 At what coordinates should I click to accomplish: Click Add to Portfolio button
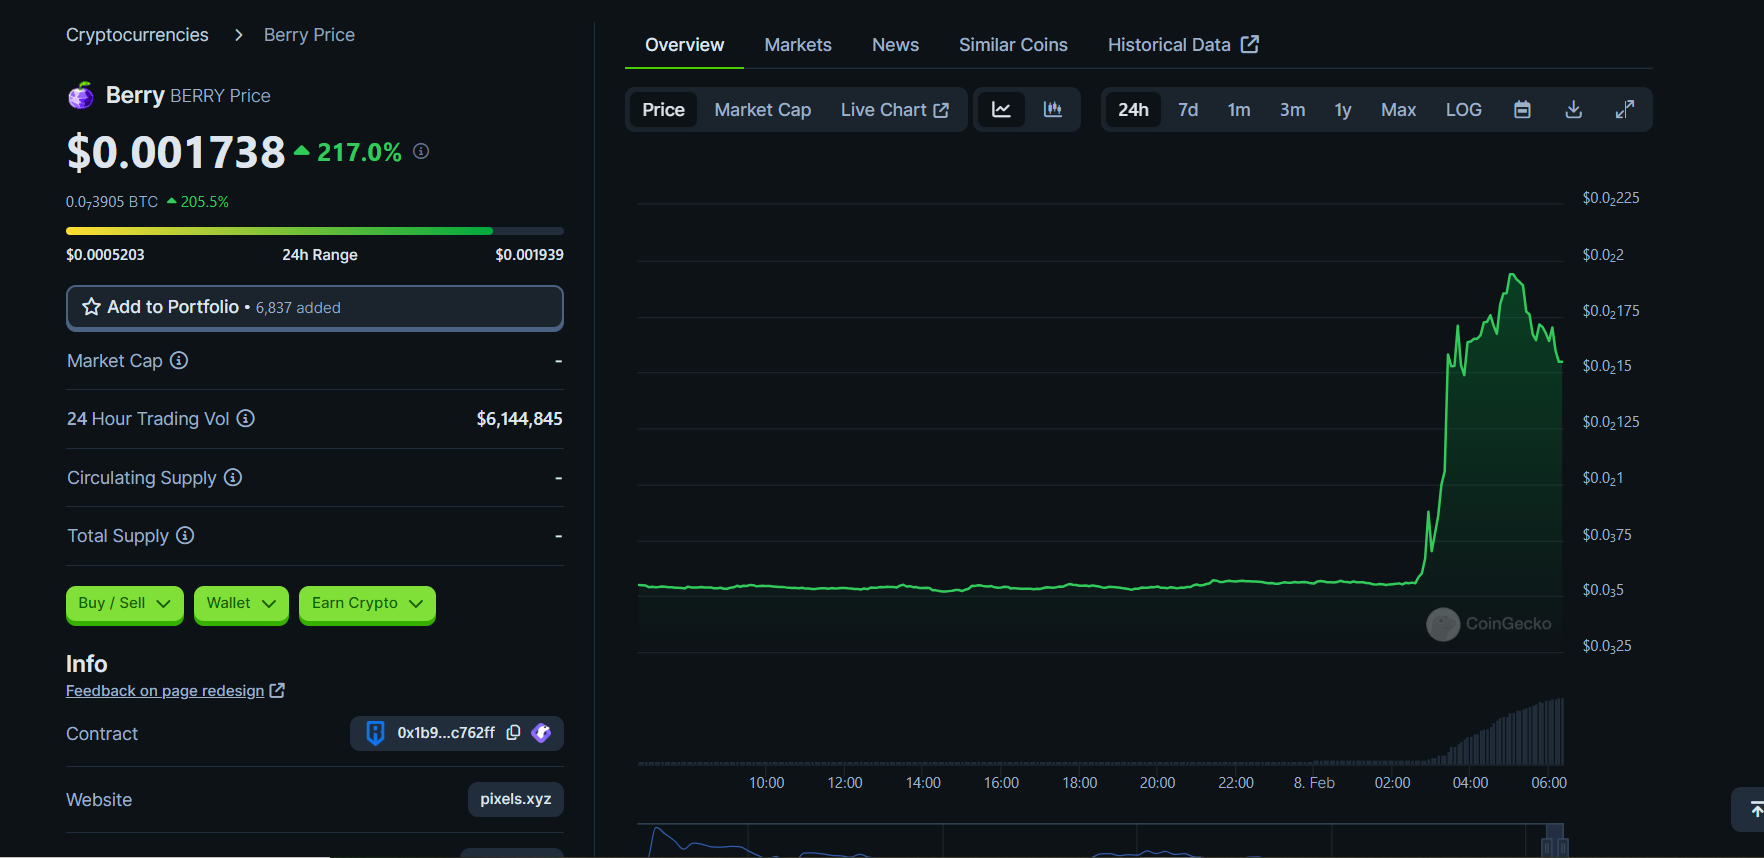pos(314,308)
